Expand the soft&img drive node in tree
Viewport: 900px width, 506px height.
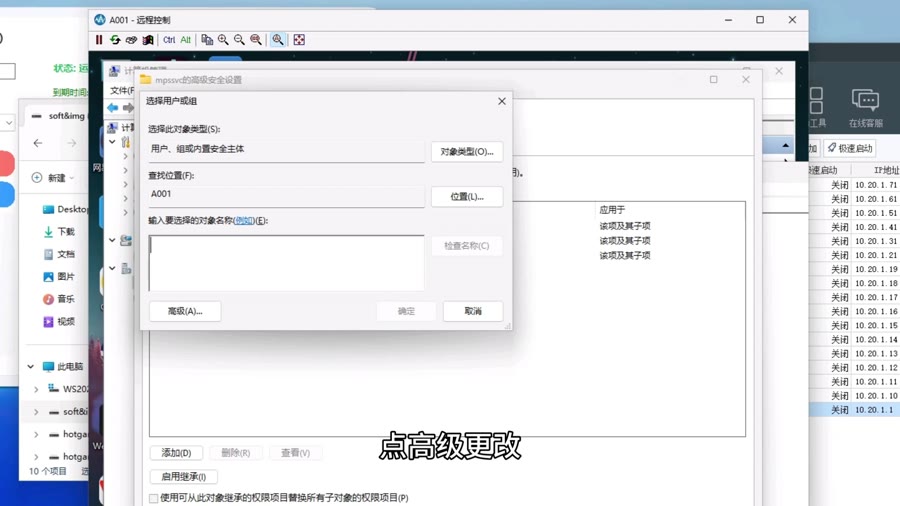click(x=36, y=412)
